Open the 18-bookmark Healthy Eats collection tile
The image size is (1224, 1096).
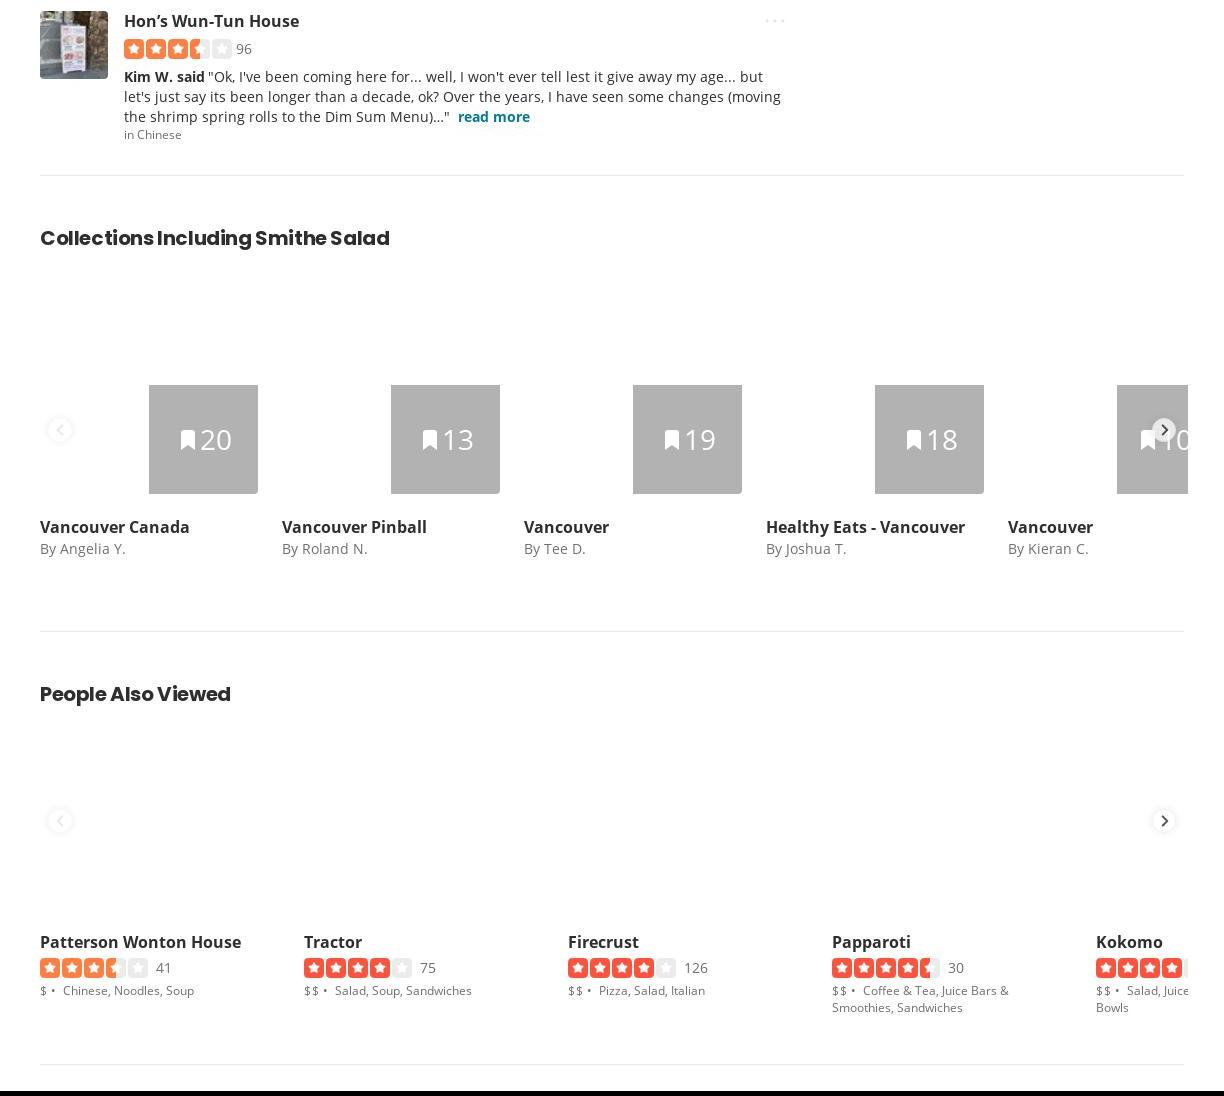(929, 439)
